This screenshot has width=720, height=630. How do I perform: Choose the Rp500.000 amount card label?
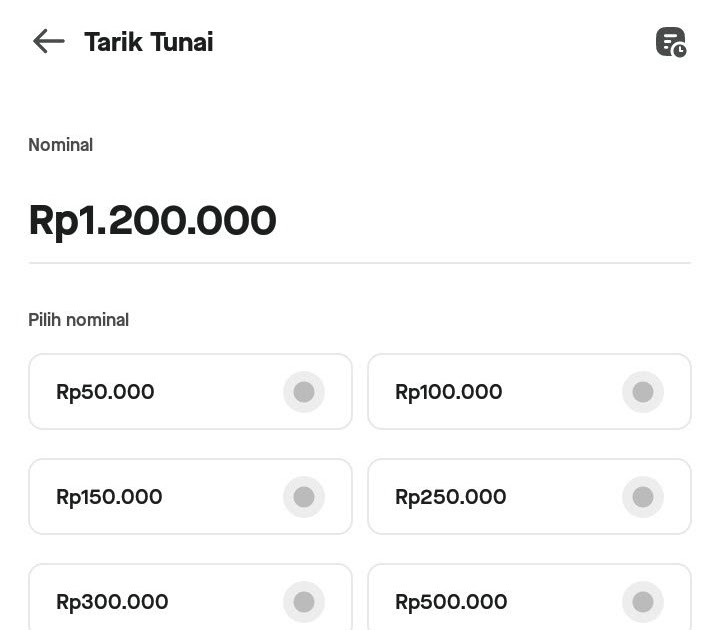click(x=451, y=602)
